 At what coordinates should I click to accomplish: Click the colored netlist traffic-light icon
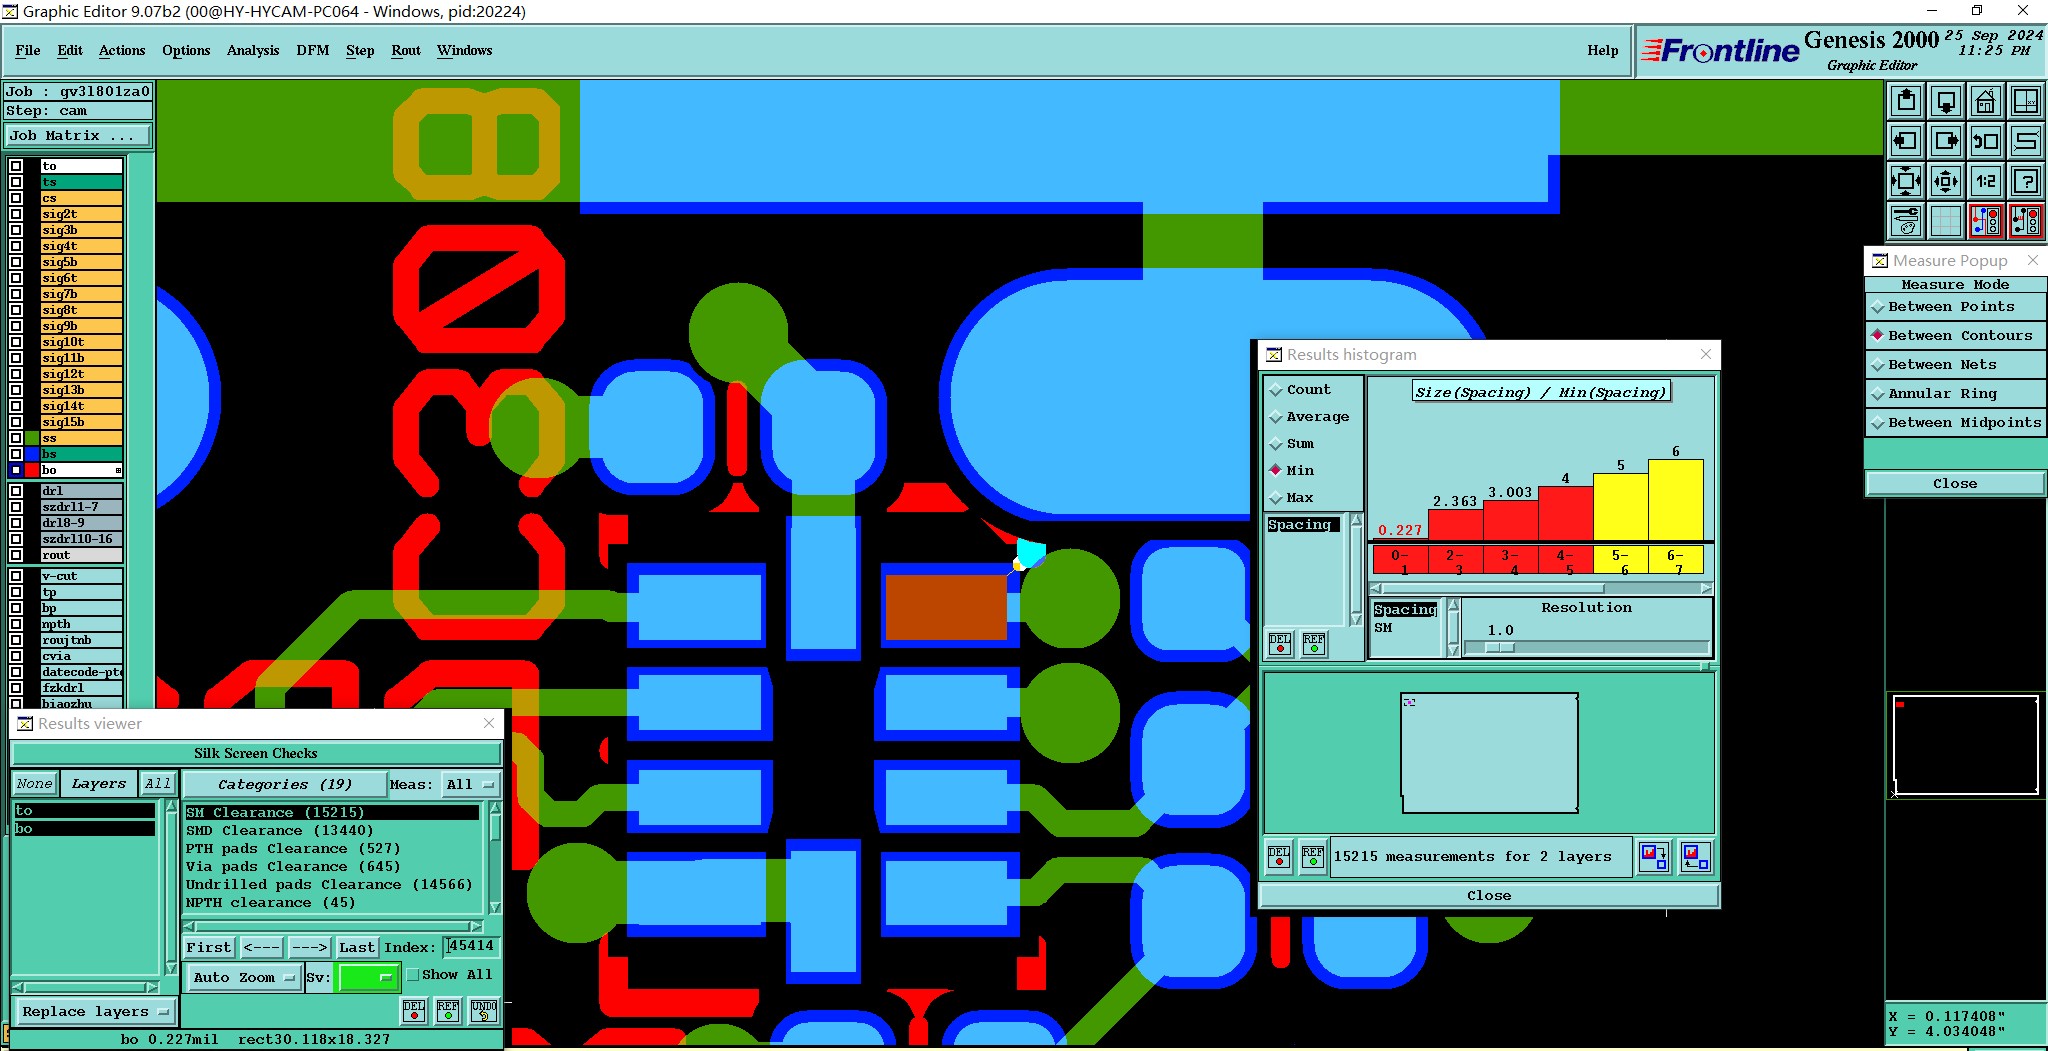tap(1986, 221)
